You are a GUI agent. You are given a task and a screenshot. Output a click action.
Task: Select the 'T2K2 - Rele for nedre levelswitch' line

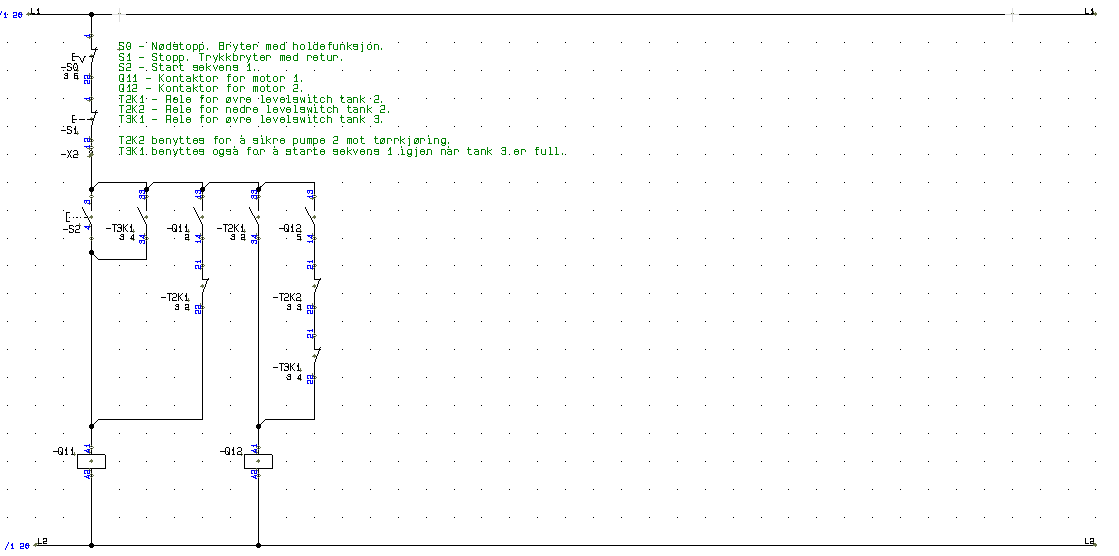254,109
